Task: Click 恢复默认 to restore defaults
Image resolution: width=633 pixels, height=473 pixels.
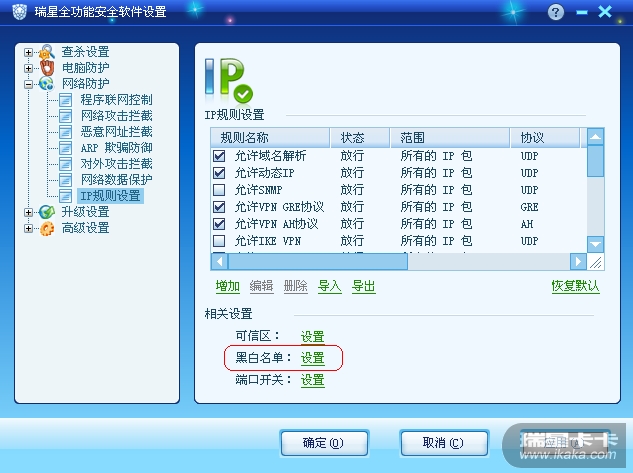Action: (x=575, y=286)
